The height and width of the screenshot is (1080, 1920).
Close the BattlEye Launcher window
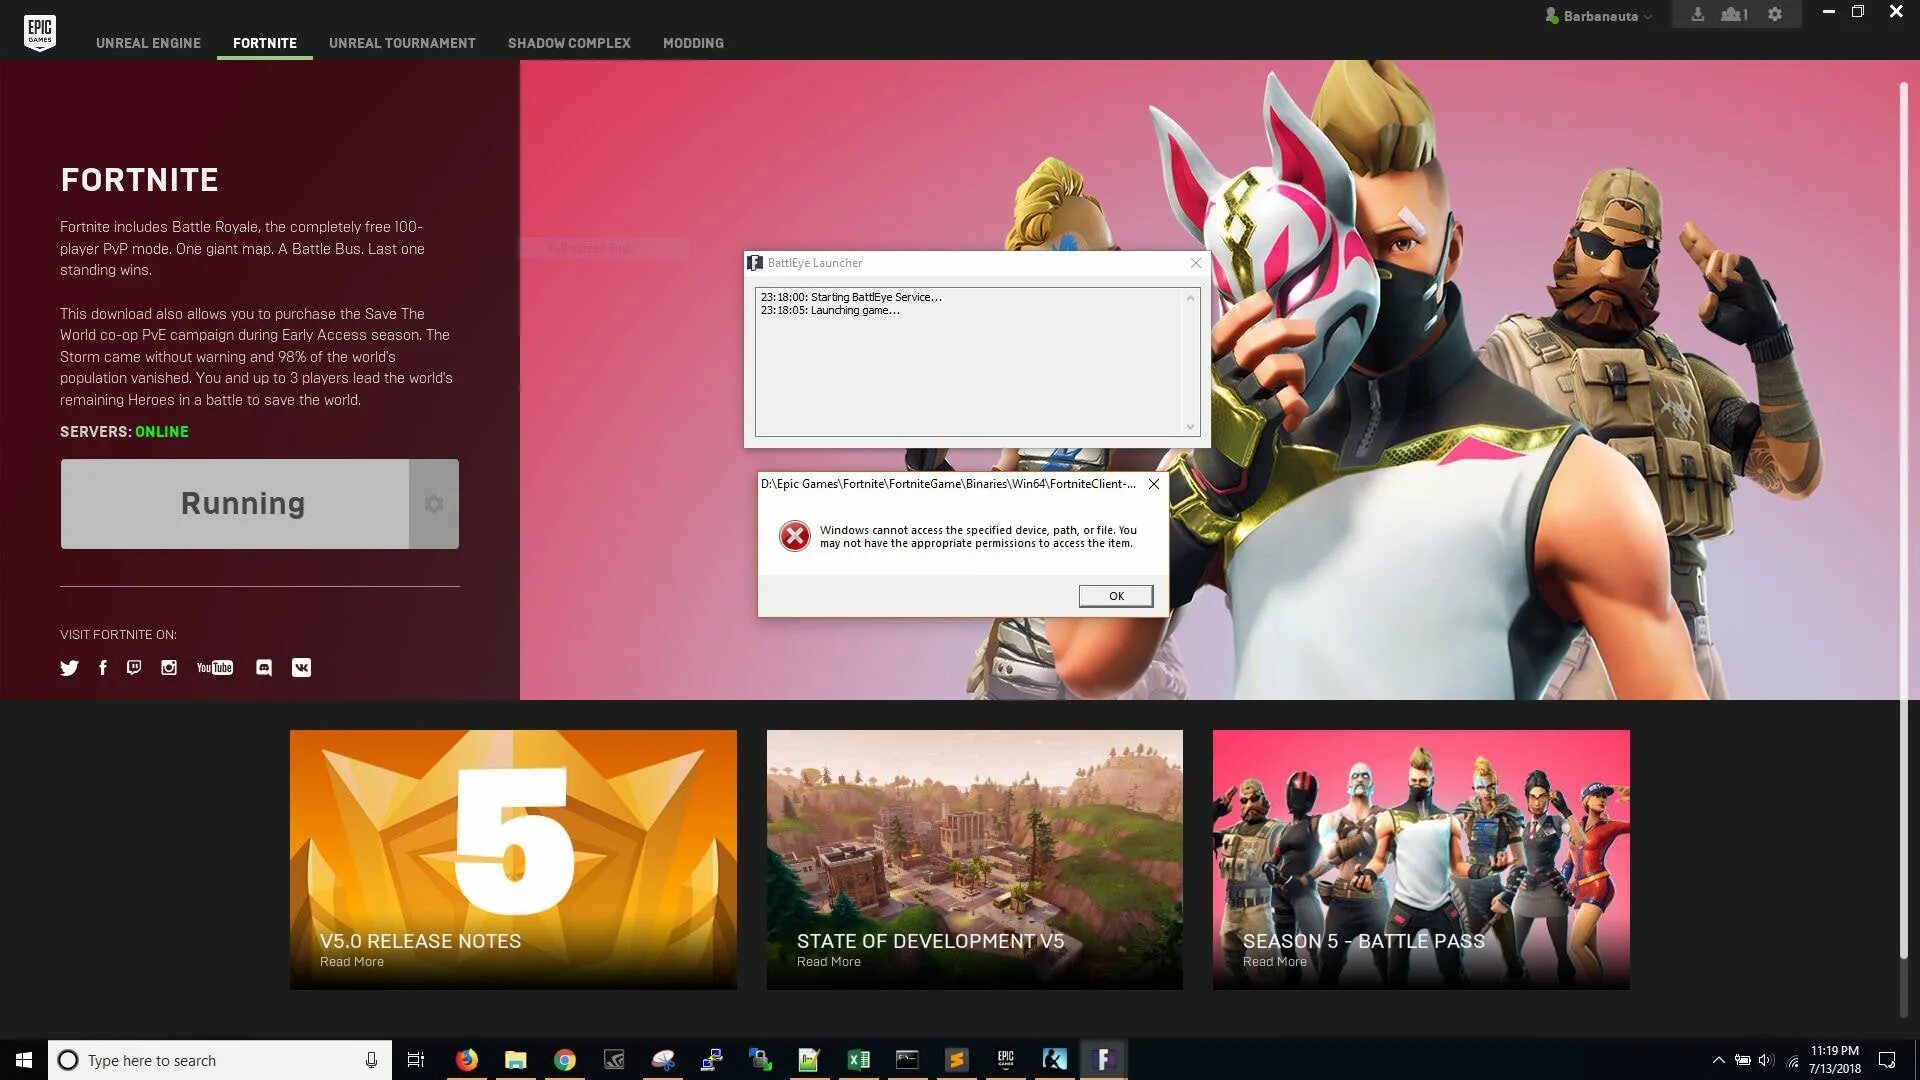point(1195,263)
